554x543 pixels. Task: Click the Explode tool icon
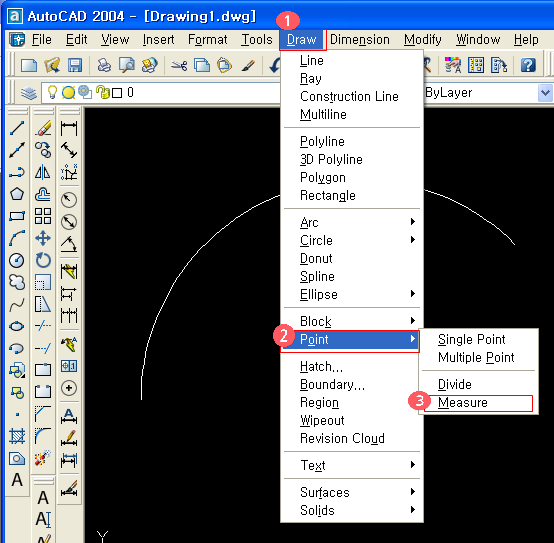43,458
